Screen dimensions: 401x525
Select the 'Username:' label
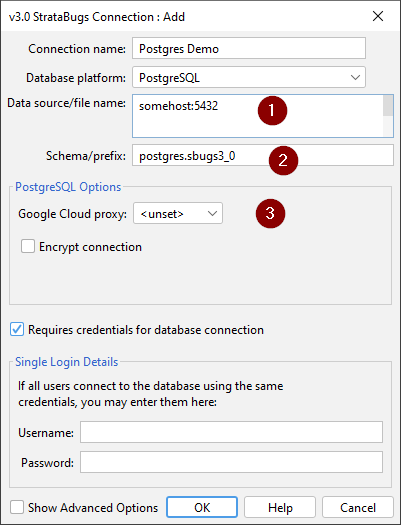pos(46,433)
